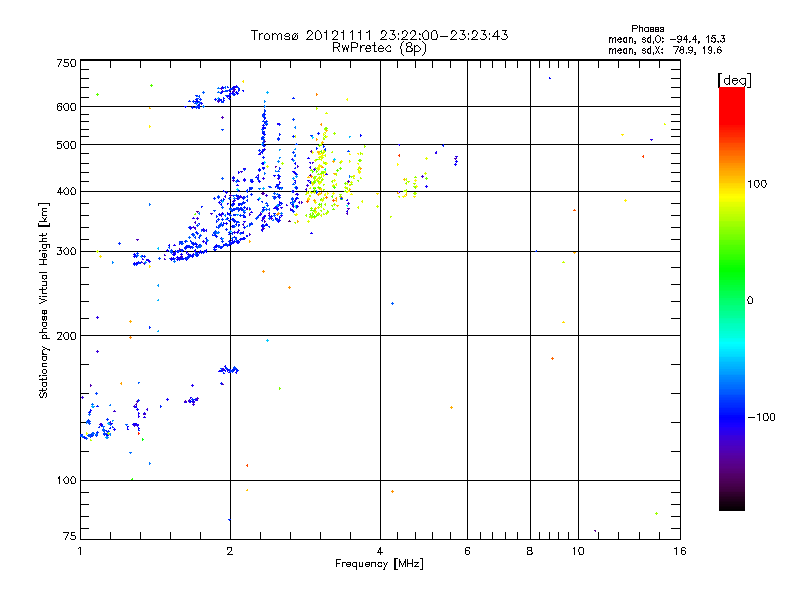Image resolution: width=800 pixels, height=600 pixels.
Task: Select the 'RwPretec (8p)' subtitle
Action: point(379,48)
